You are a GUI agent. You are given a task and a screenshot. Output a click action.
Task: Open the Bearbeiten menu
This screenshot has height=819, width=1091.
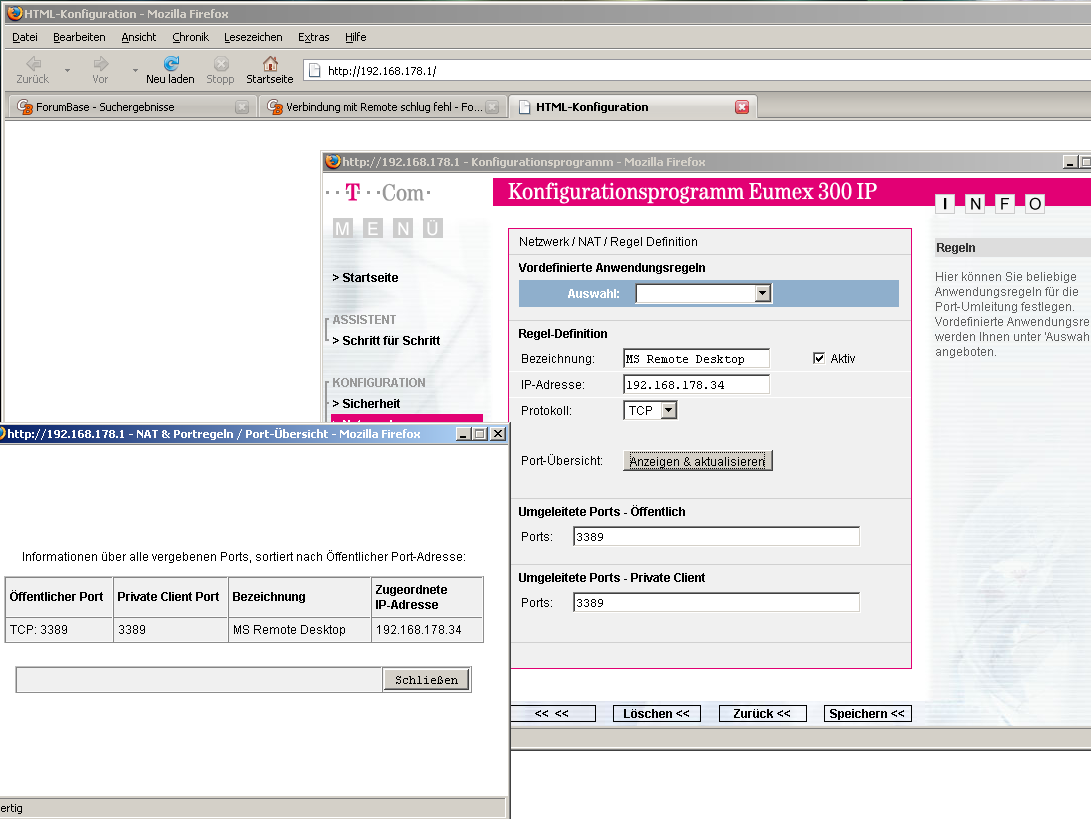click(79, 37)
